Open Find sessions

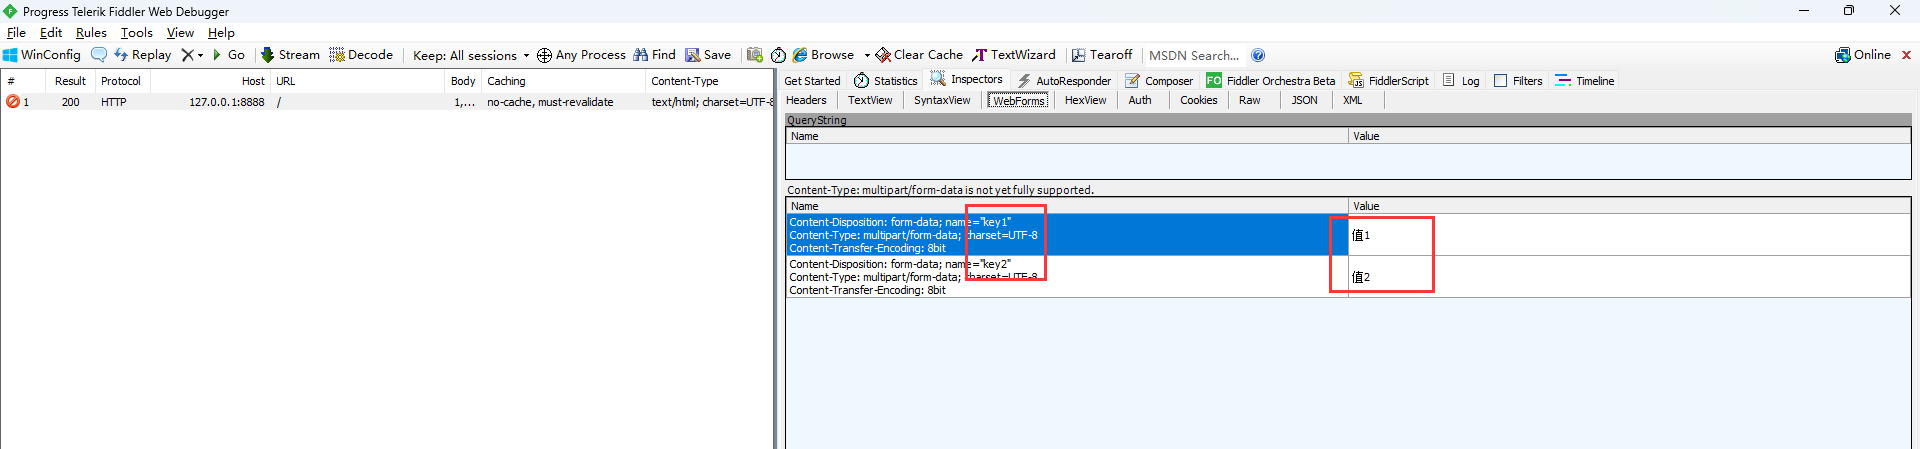655,55
